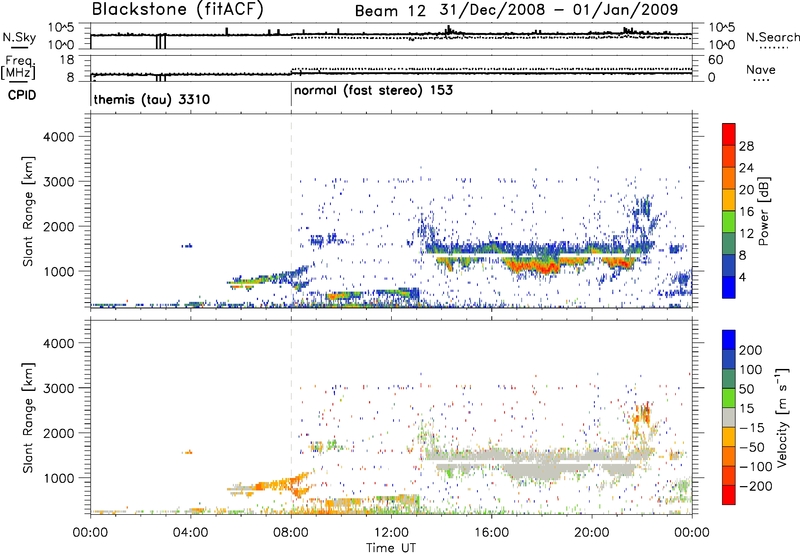This screenshot has width=800, height=554.
Task: Click the Blackstone (fitACF) plot title
Action: 177,10
